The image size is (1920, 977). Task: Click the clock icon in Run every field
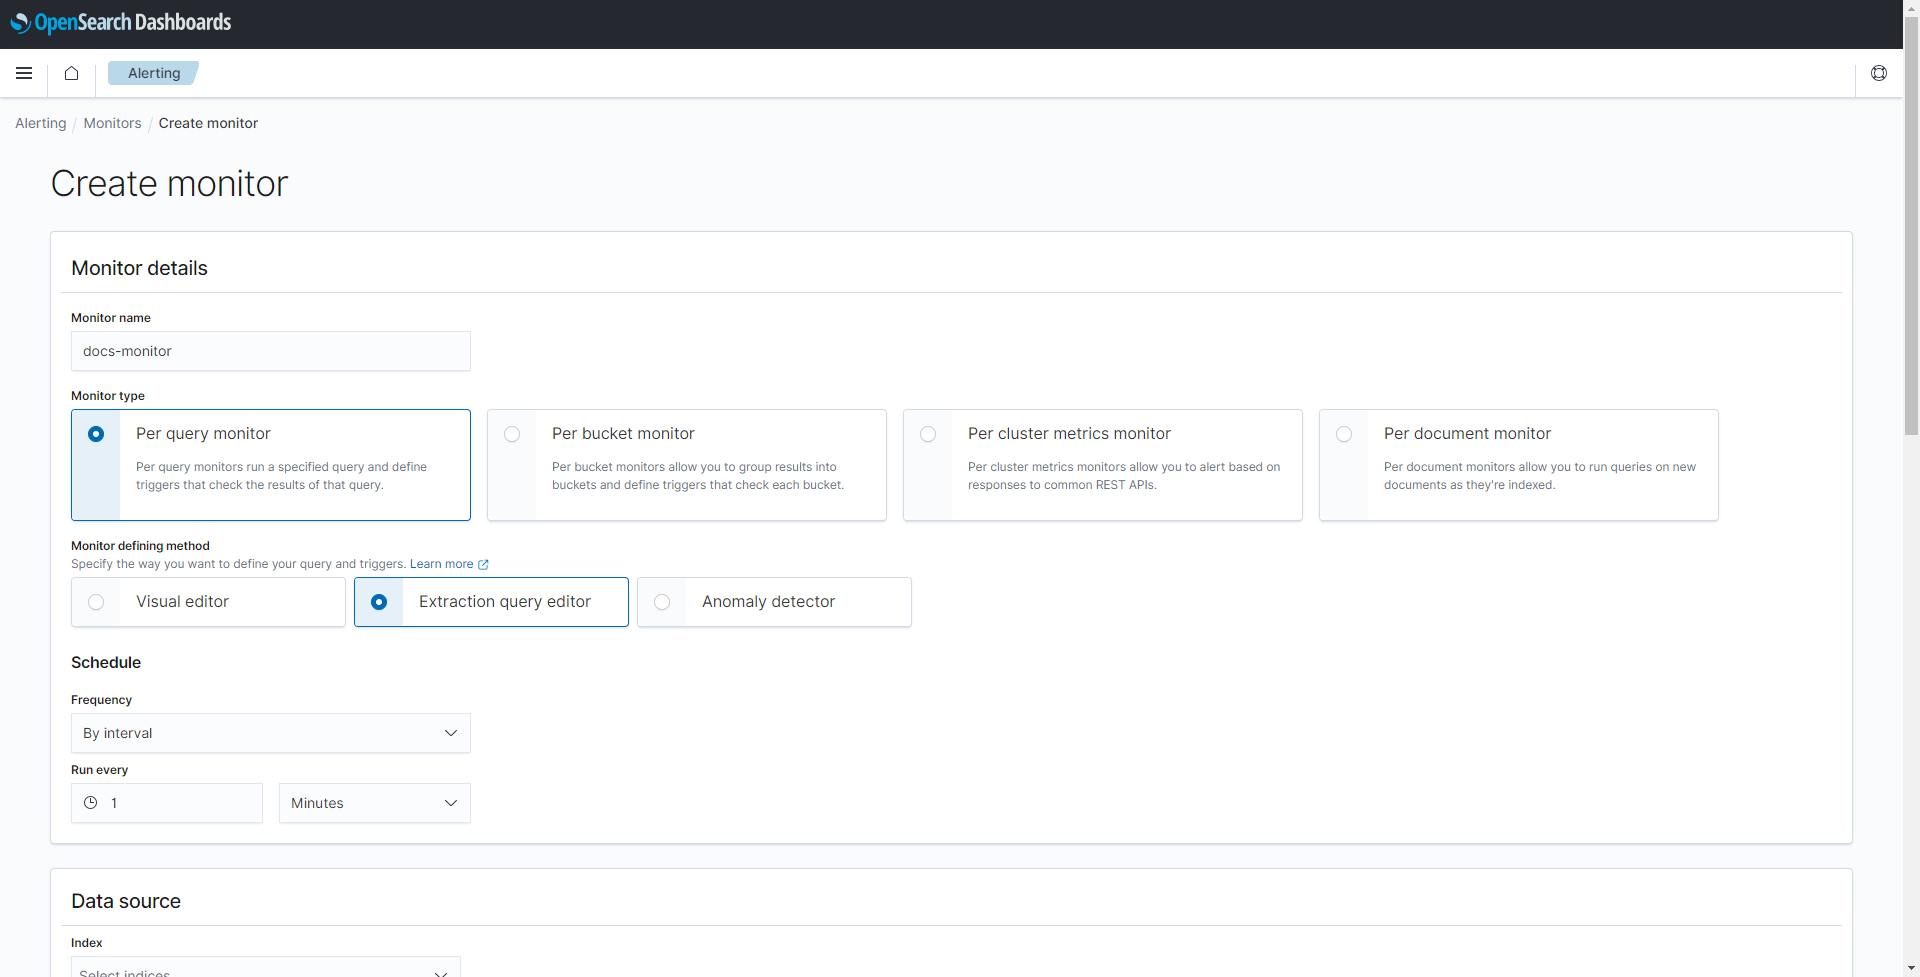click(90, 803)
